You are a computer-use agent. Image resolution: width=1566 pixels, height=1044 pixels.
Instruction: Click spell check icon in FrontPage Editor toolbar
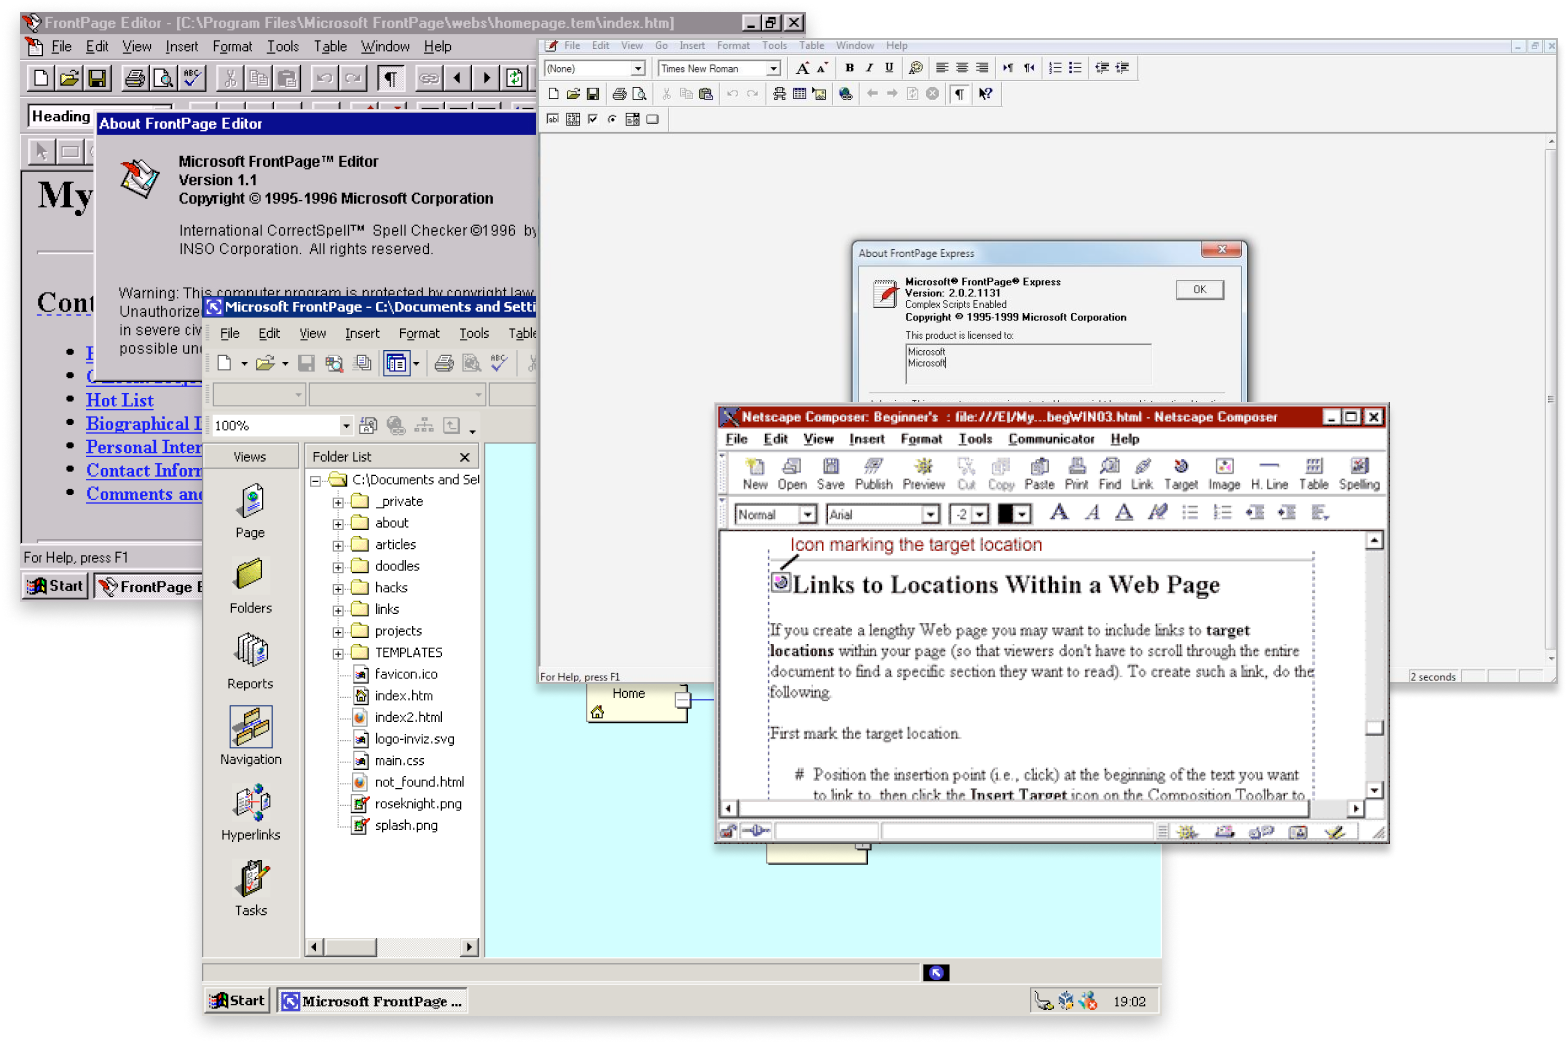[x=192, y=78]
